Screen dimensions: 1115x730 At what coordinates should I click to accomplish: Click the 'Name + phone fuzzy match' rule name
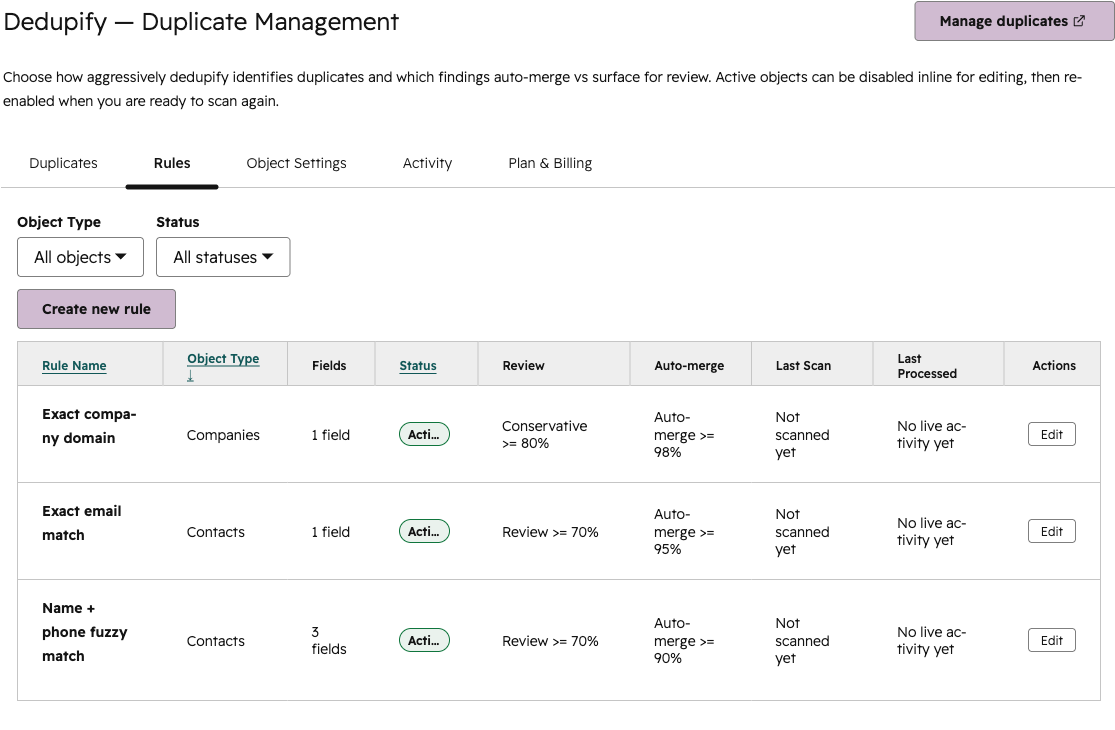click(85, 632)
